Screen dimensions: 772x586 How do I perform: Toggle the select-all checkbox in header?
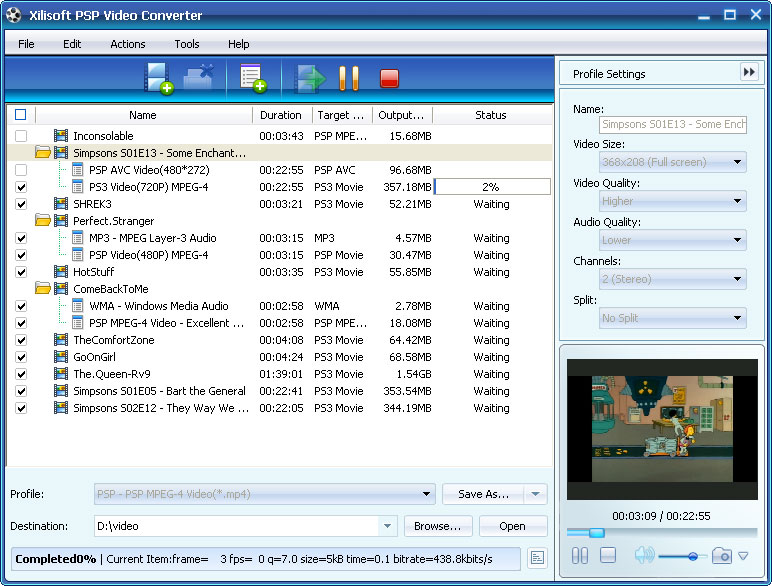point(21,115)
